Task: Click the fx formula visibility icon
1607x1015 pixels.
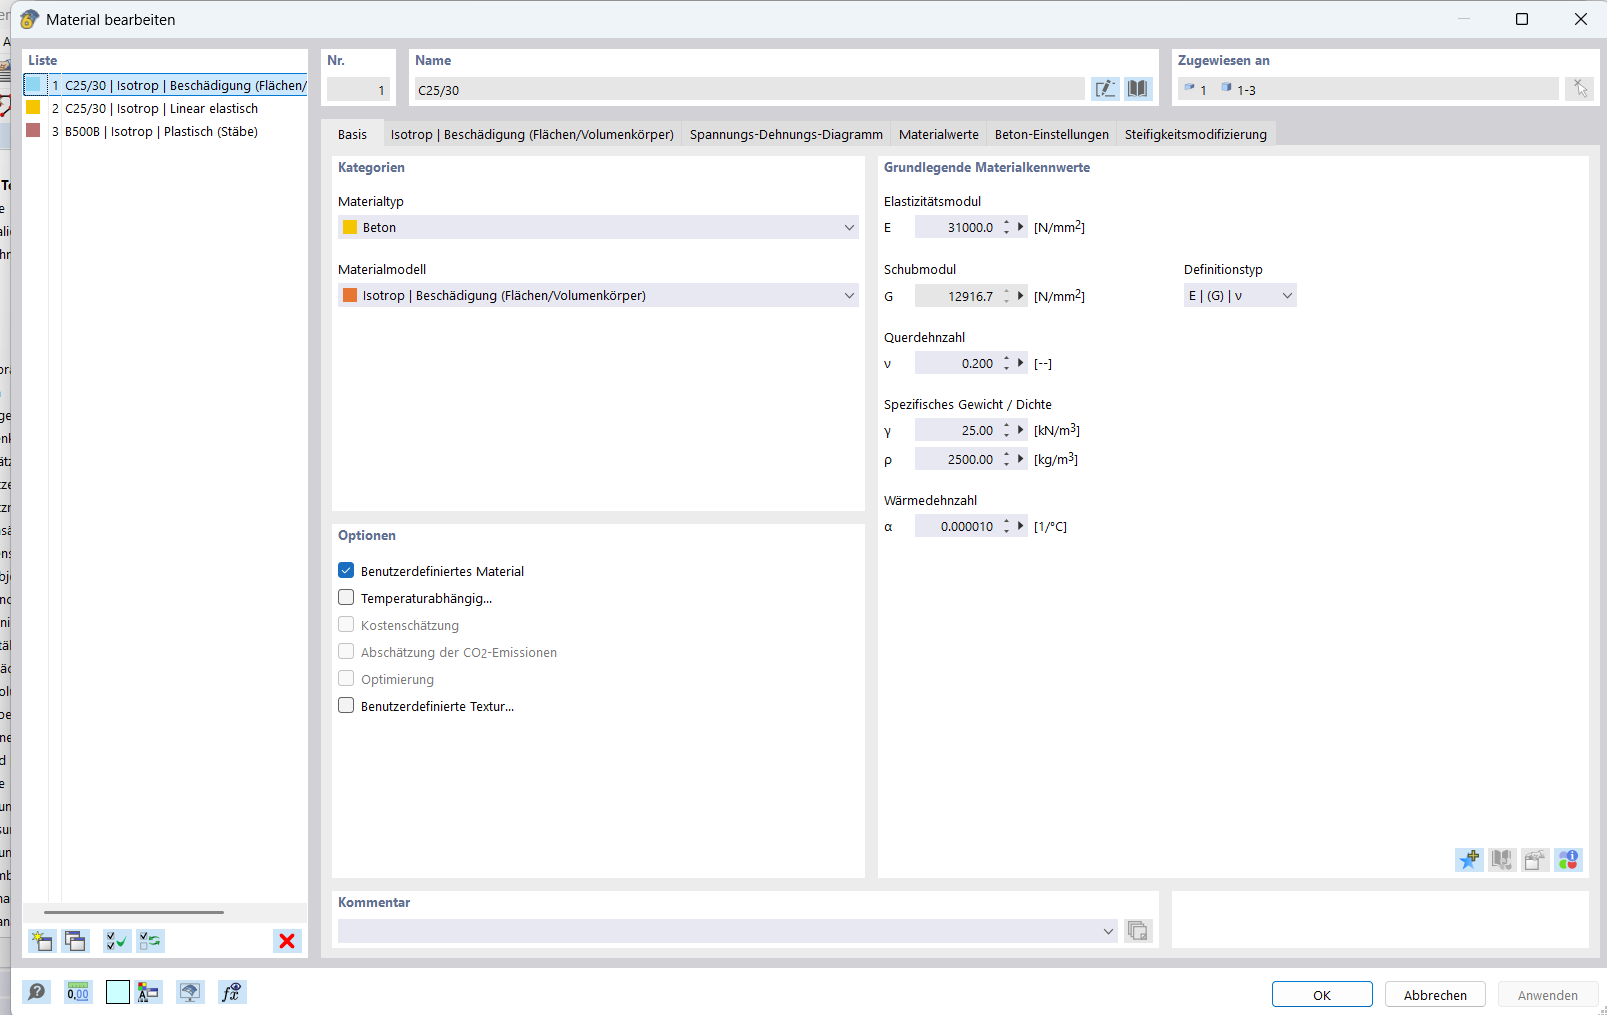Action: tap(231, 992)
